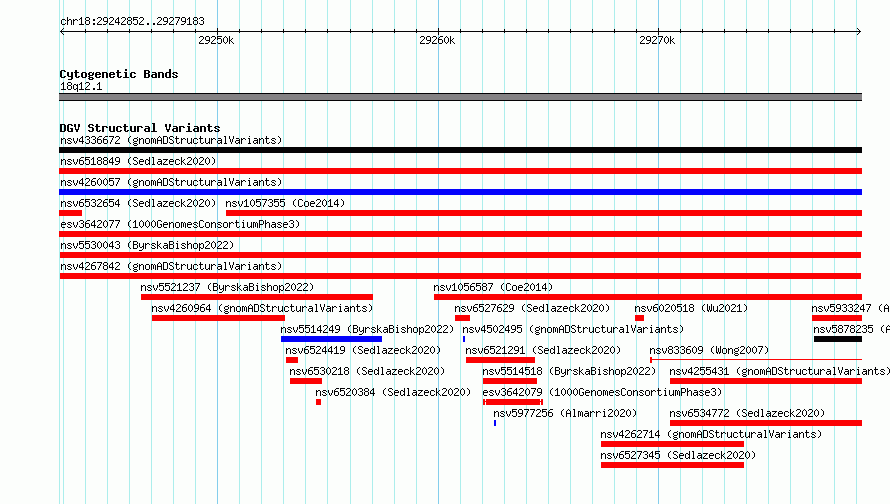Click the gray 18q12.1 cytogenetic band bar
890x504 pixels.
460,97
